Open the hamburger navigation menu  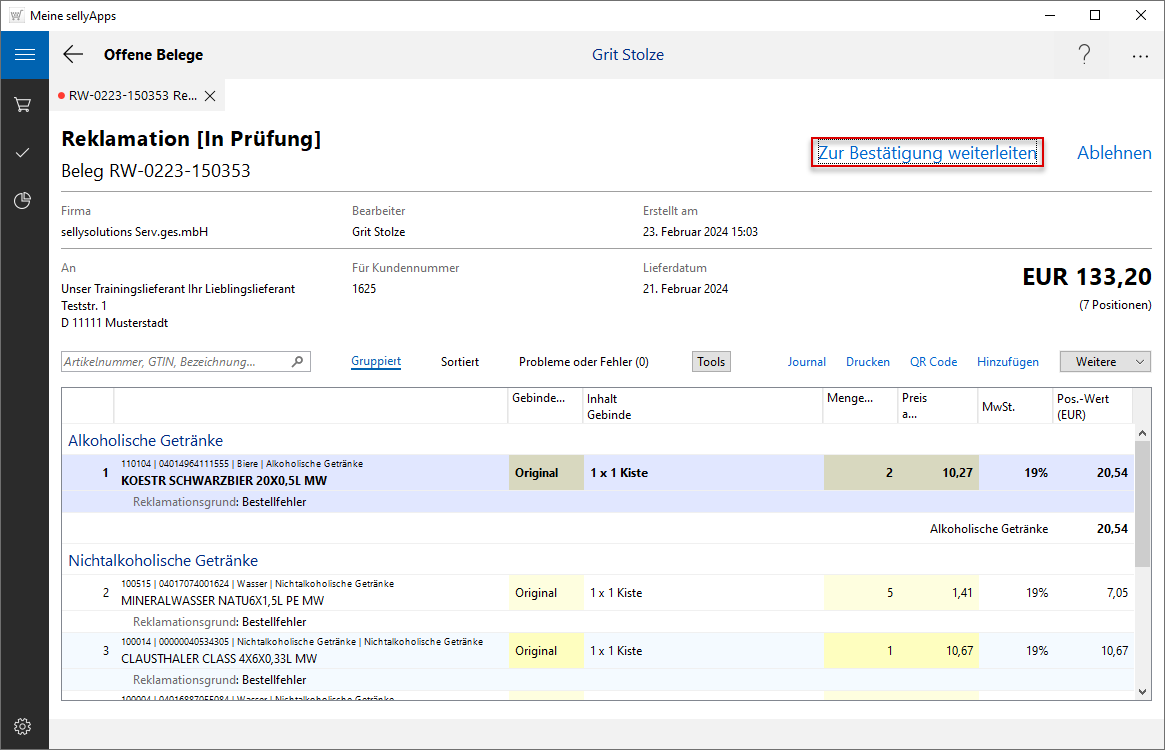pyautogui.click(x=24, y=55)
